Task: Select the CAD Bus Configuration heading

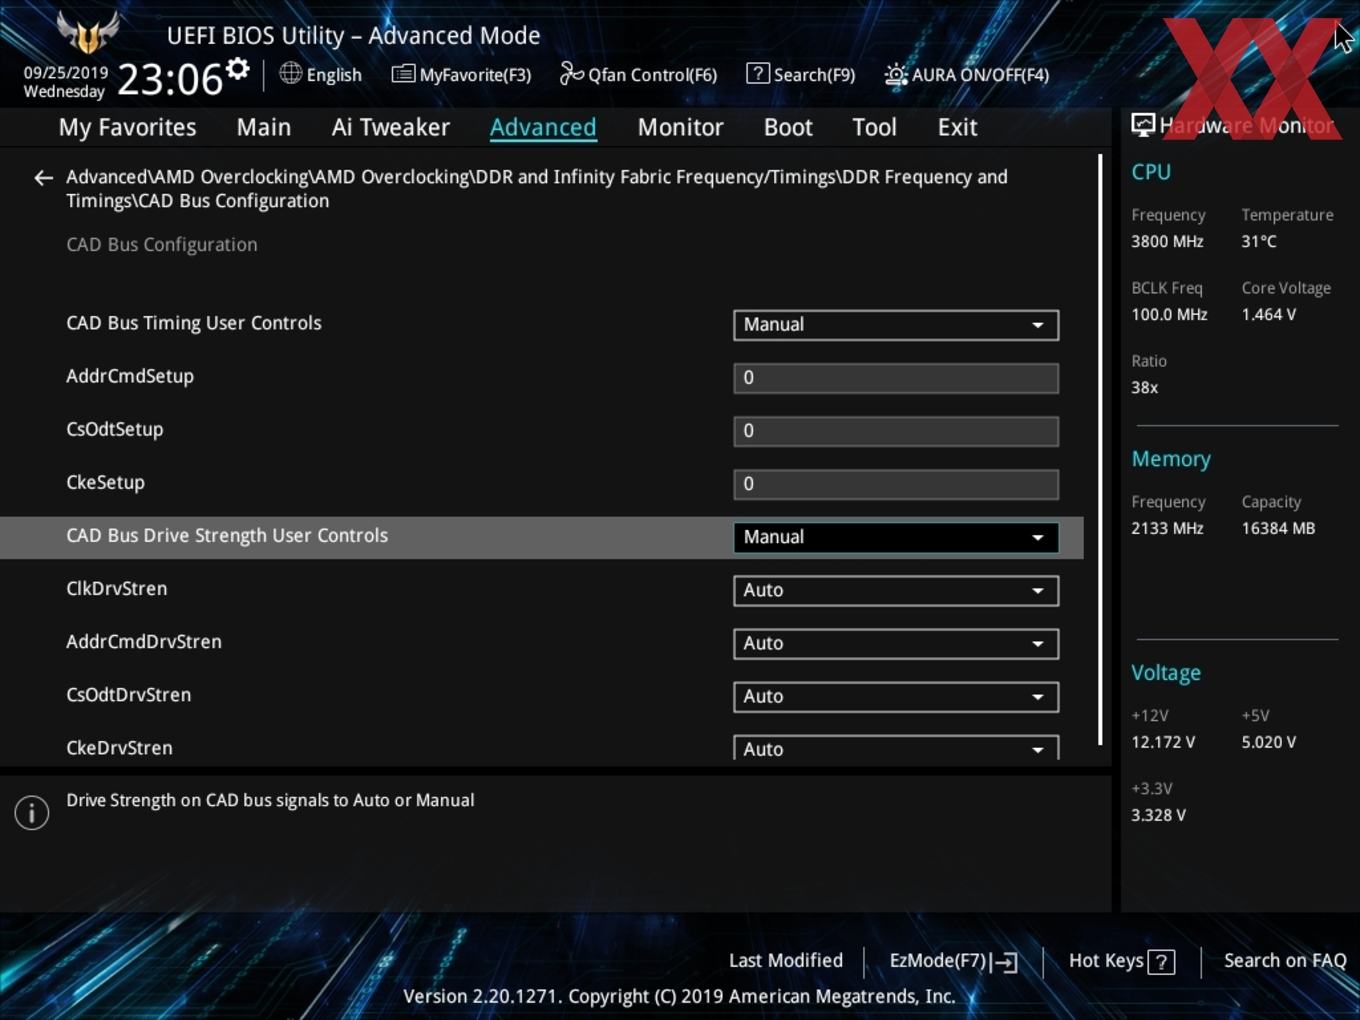Action: click(162, 245)
